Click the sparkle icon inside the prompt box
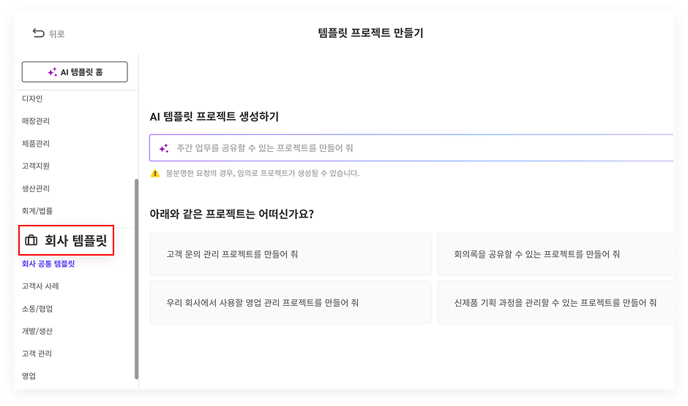 163,148
